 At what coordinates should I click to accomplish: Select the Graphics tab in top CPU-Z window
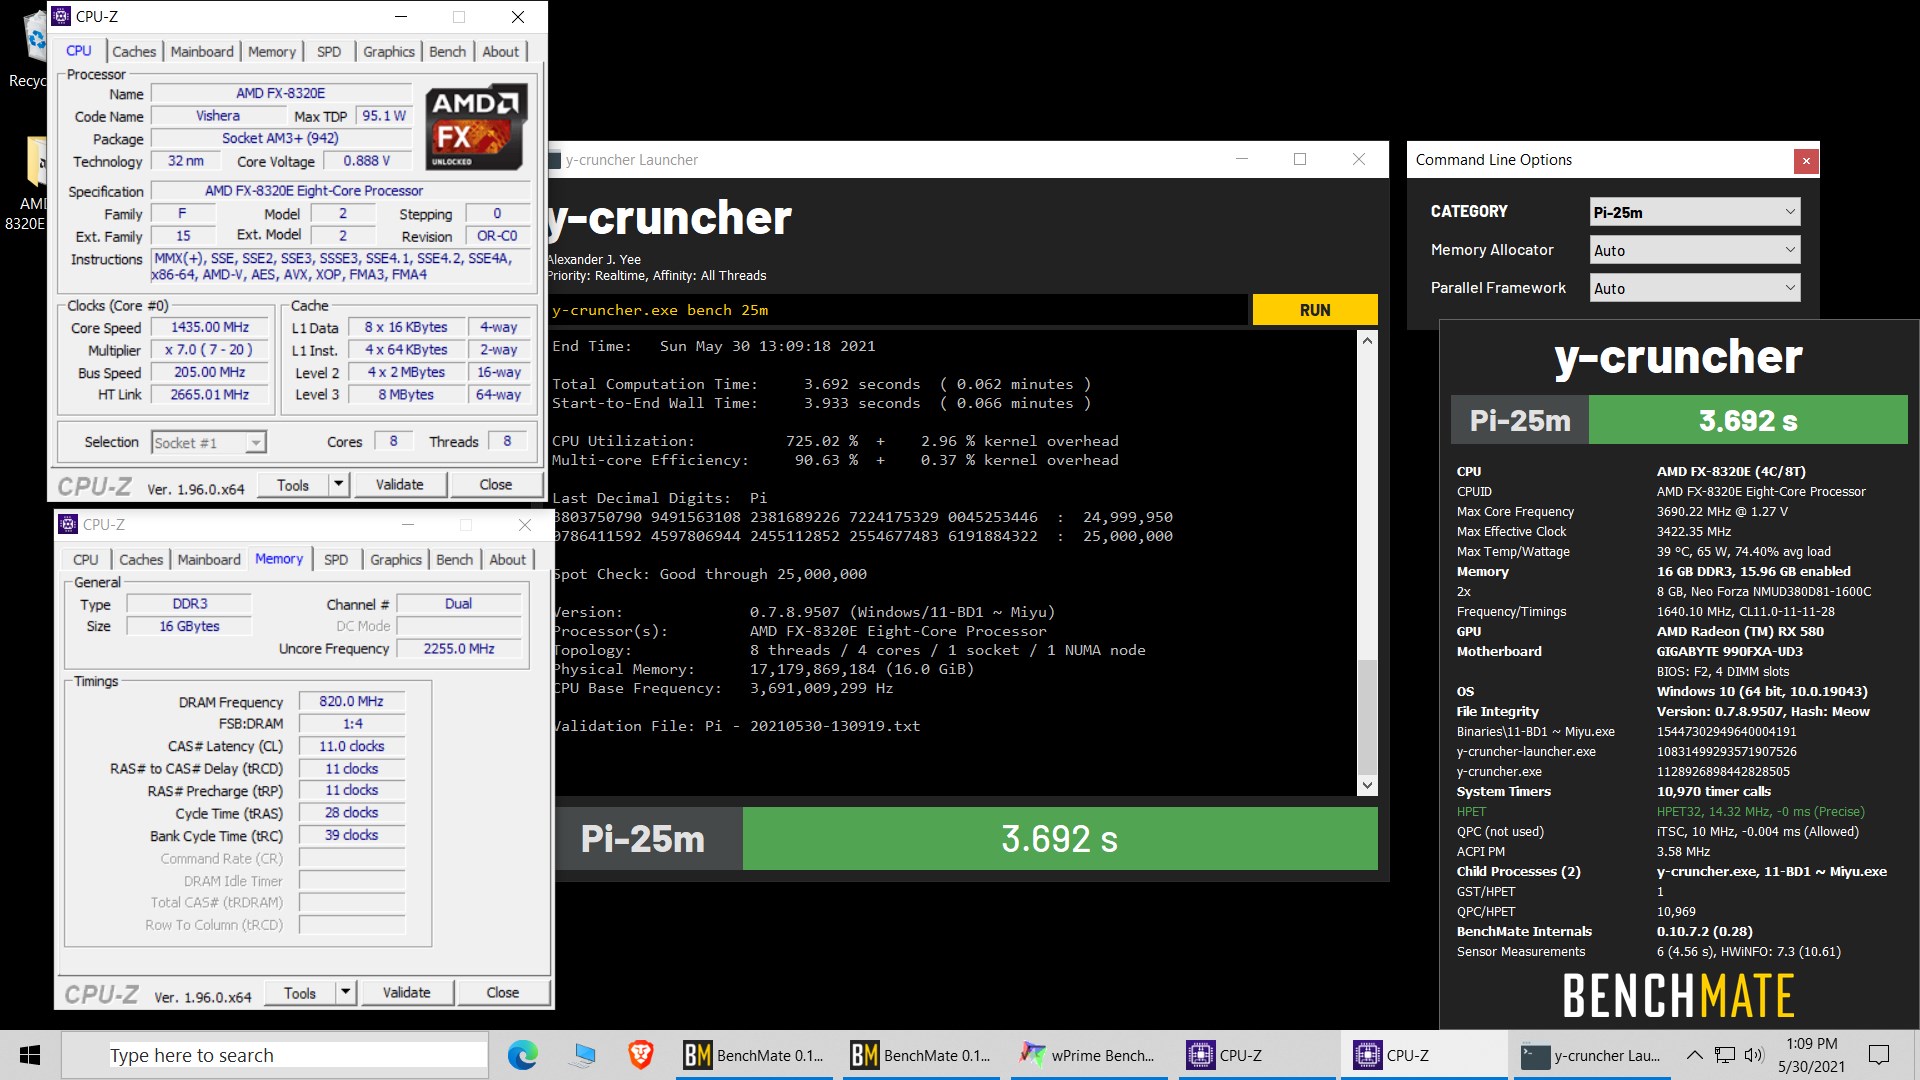[x=389, y=51]
